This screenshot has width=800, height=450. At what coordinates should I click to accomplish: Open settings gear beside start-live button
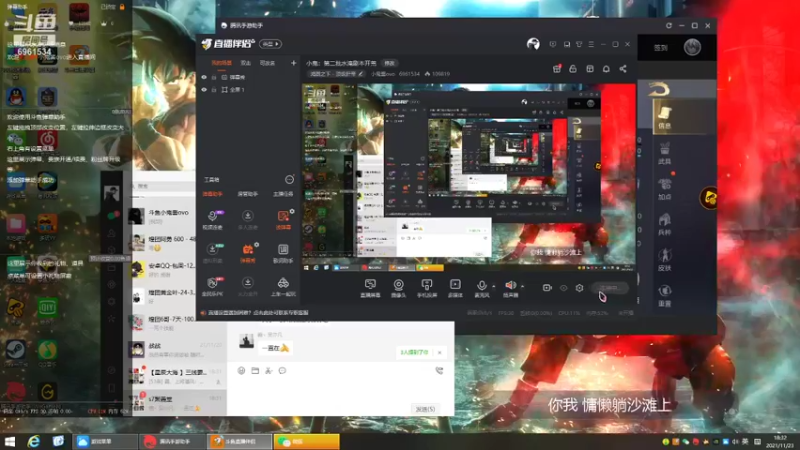click(x=580, y=288)
